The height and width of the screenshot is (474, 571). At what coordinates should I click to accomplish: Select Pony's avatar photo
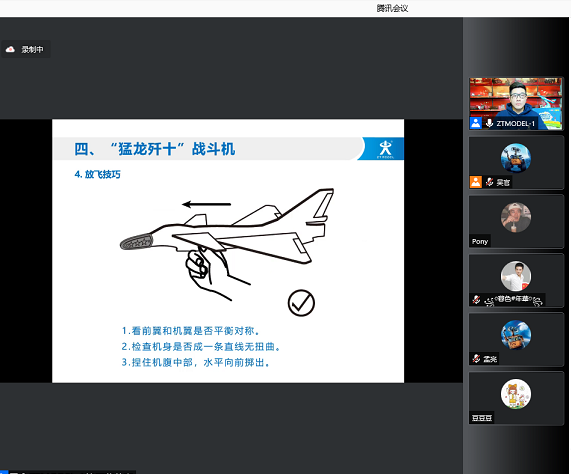[516, 217]
